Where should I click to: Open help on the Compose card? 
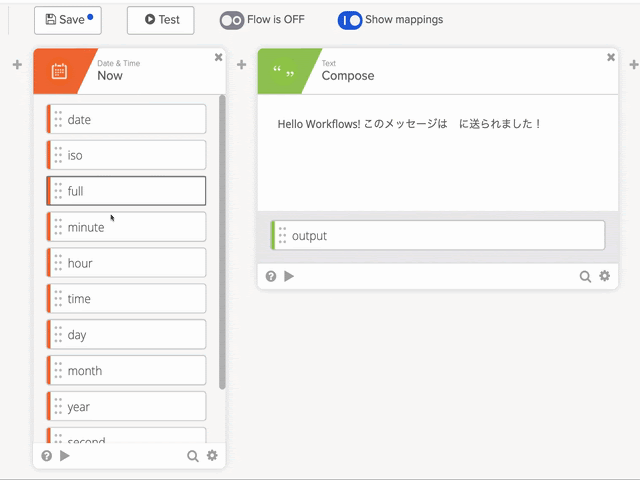[271, 276]
